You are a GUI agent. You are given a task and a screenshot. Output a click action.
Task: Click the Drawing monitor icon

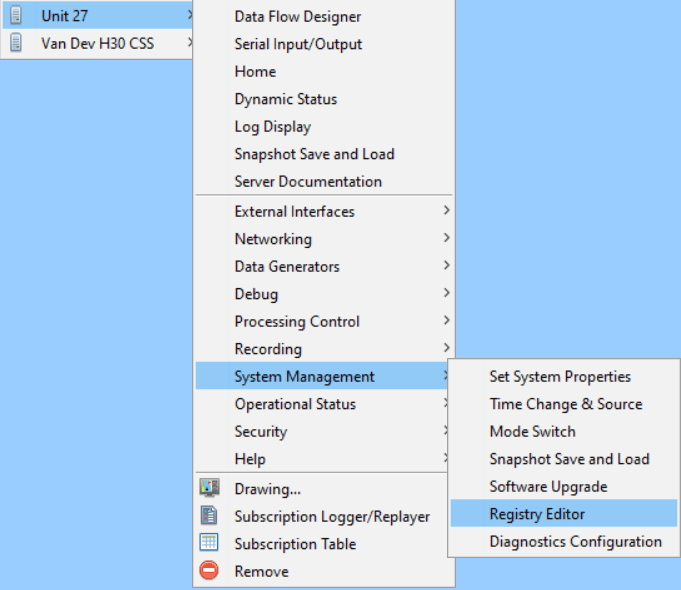[x=209, y=489]
